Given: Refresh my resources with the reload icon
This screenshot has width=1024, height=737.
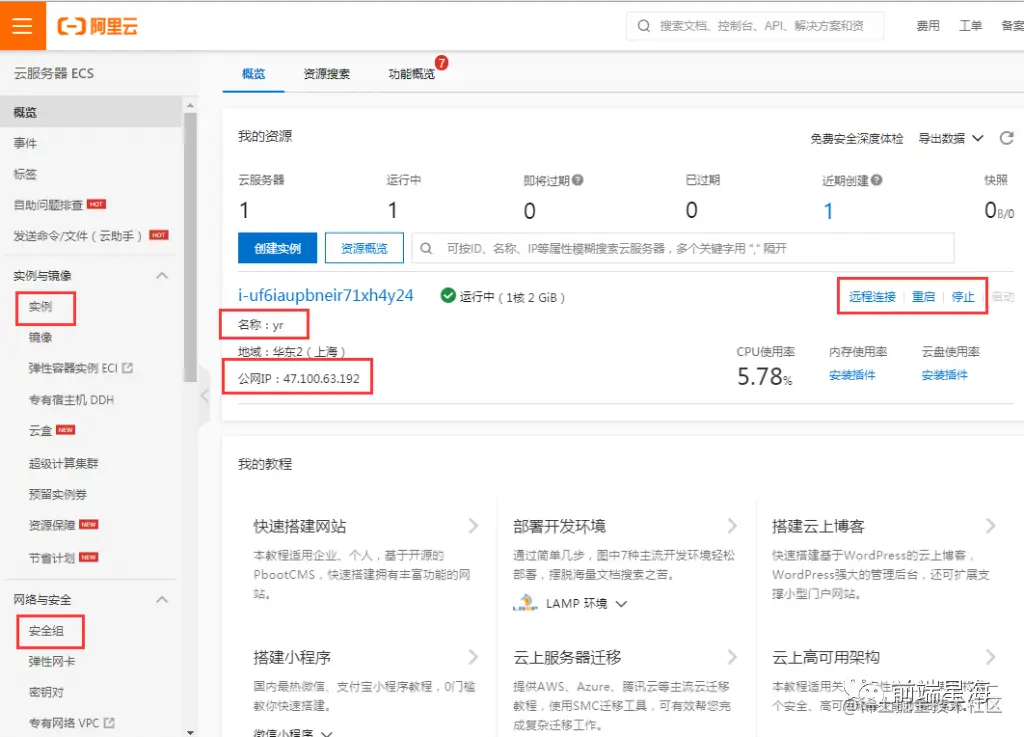Looking at the screenshot, I should coord(1006,138).
